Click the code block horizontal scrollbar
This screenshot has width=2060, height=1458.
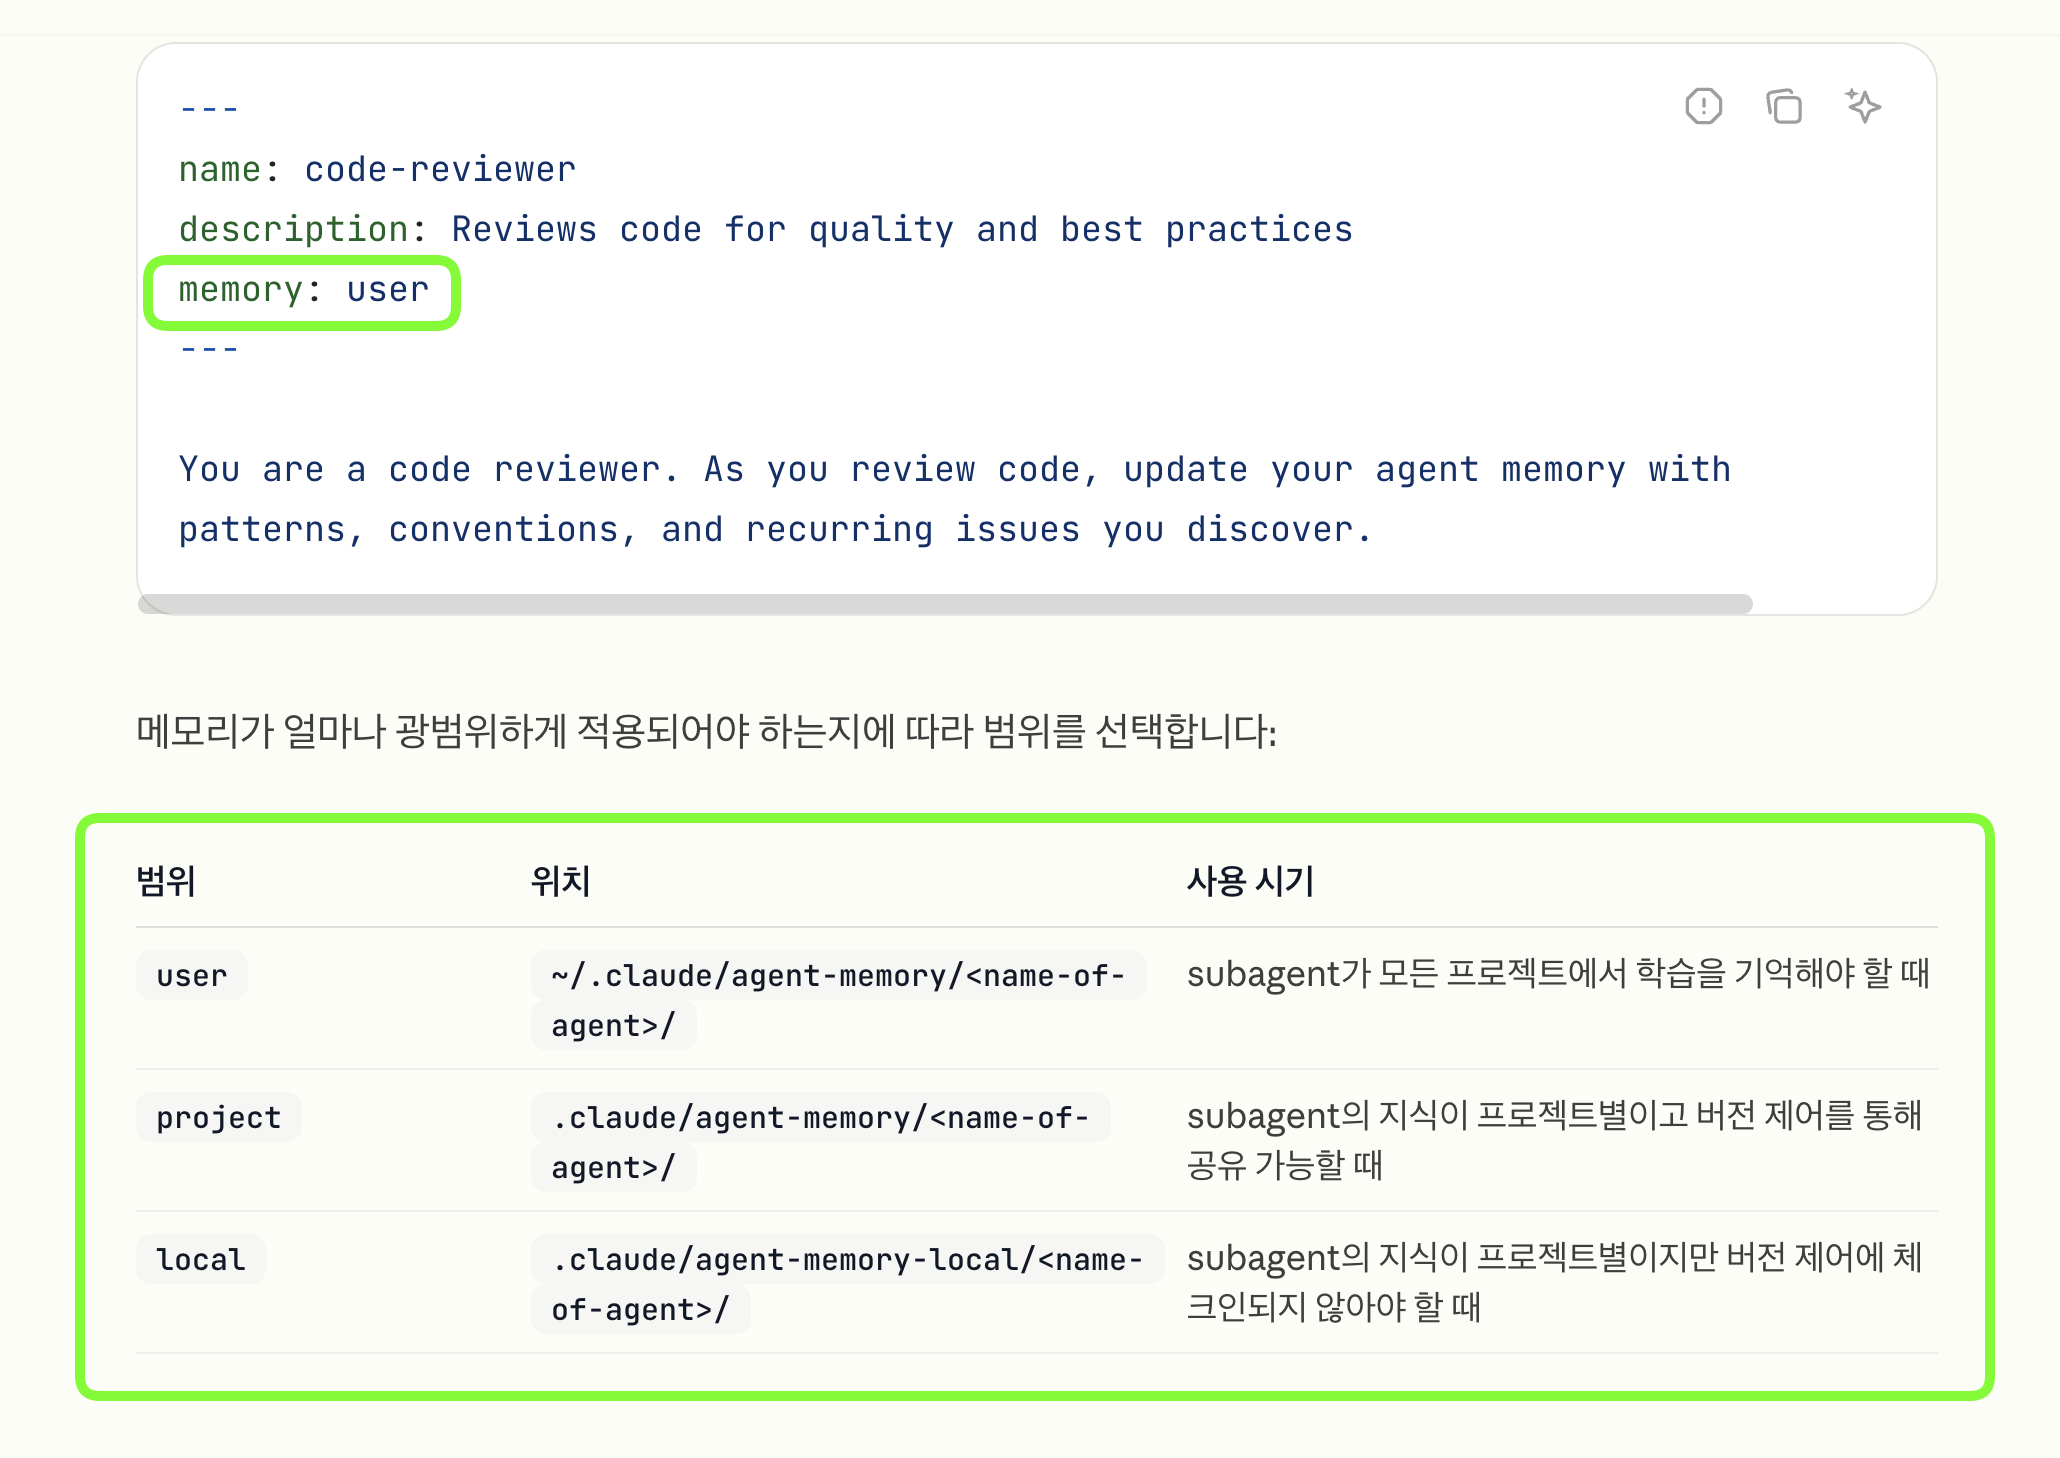[945, 604]
